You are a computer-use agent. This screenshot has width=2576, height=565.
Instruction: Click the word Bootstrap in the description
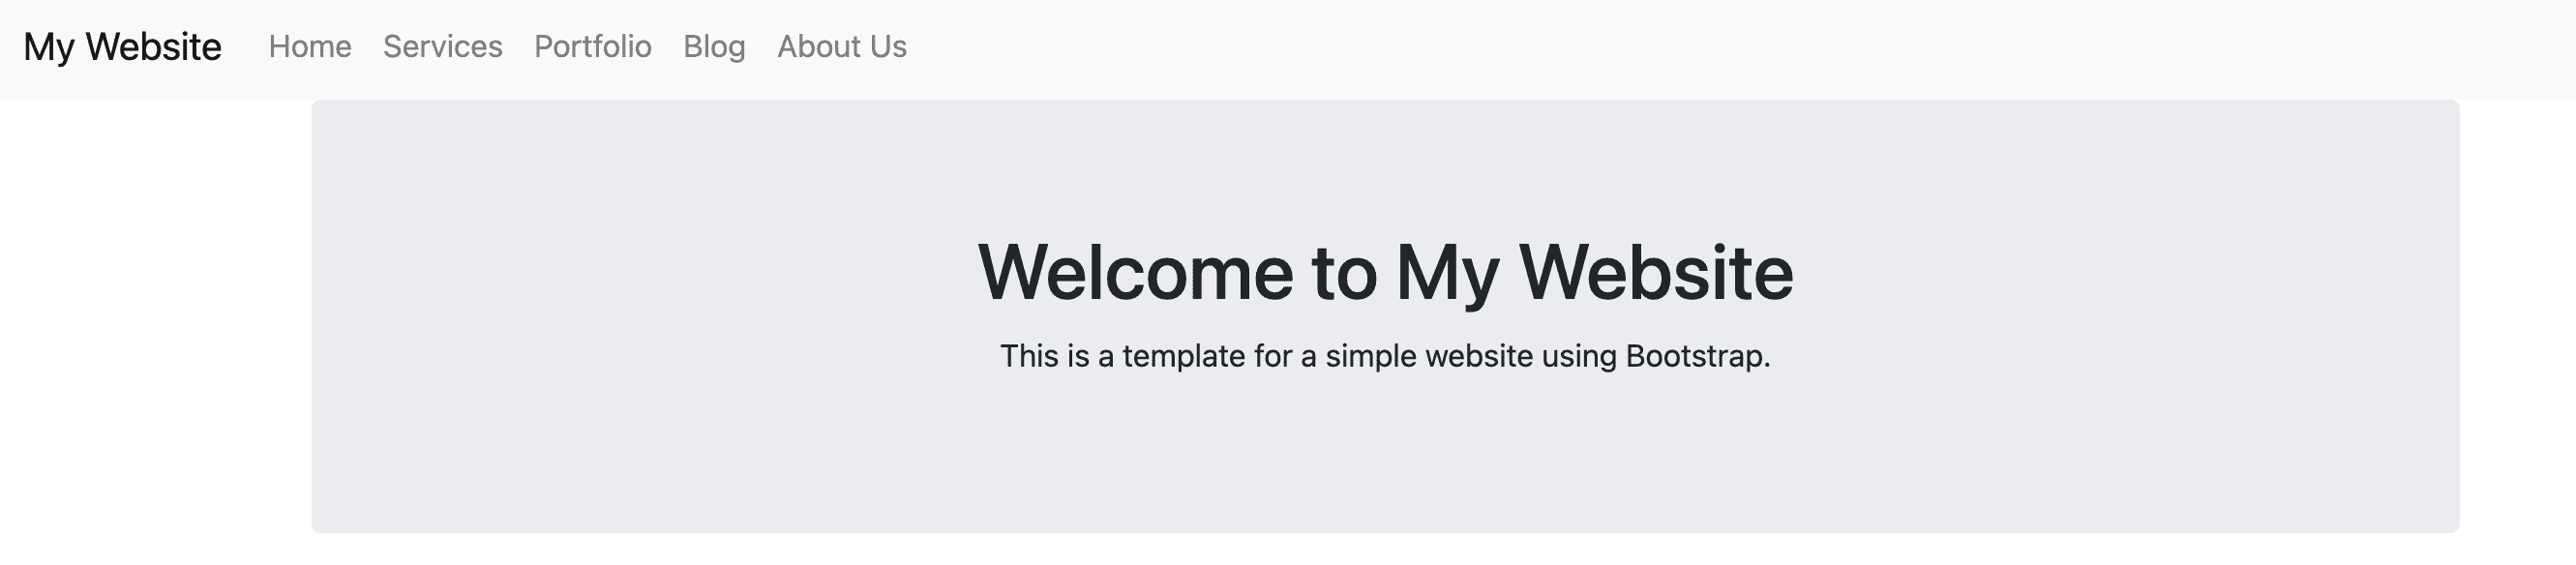(1696, 356)
